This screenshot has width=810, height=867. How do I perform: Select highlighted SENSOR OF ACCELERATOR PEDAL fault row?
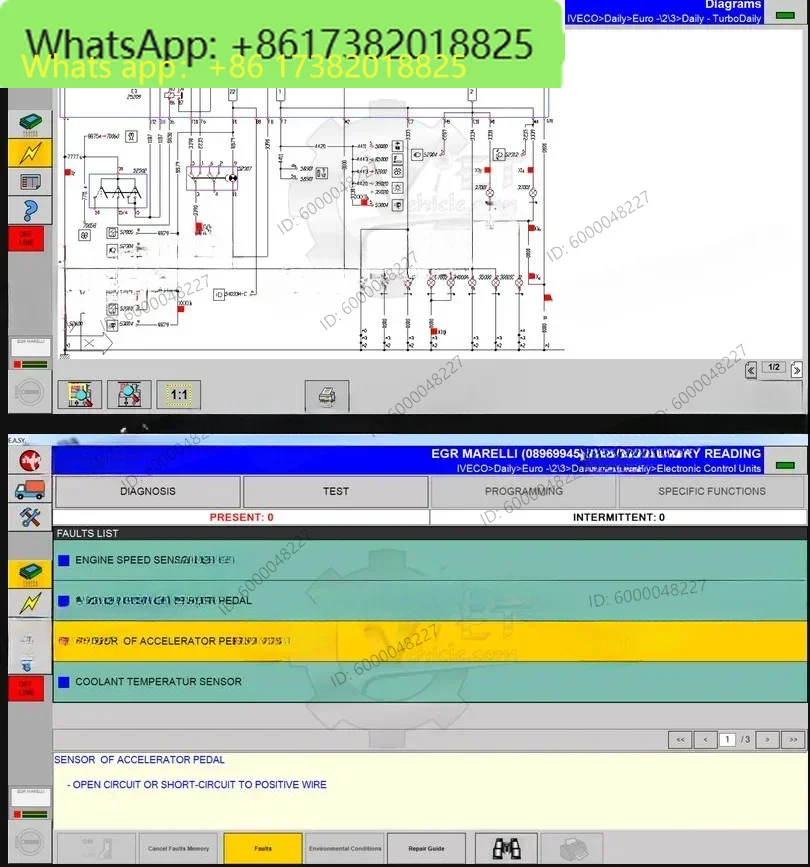pyautogui.click(x=430, y=641)
